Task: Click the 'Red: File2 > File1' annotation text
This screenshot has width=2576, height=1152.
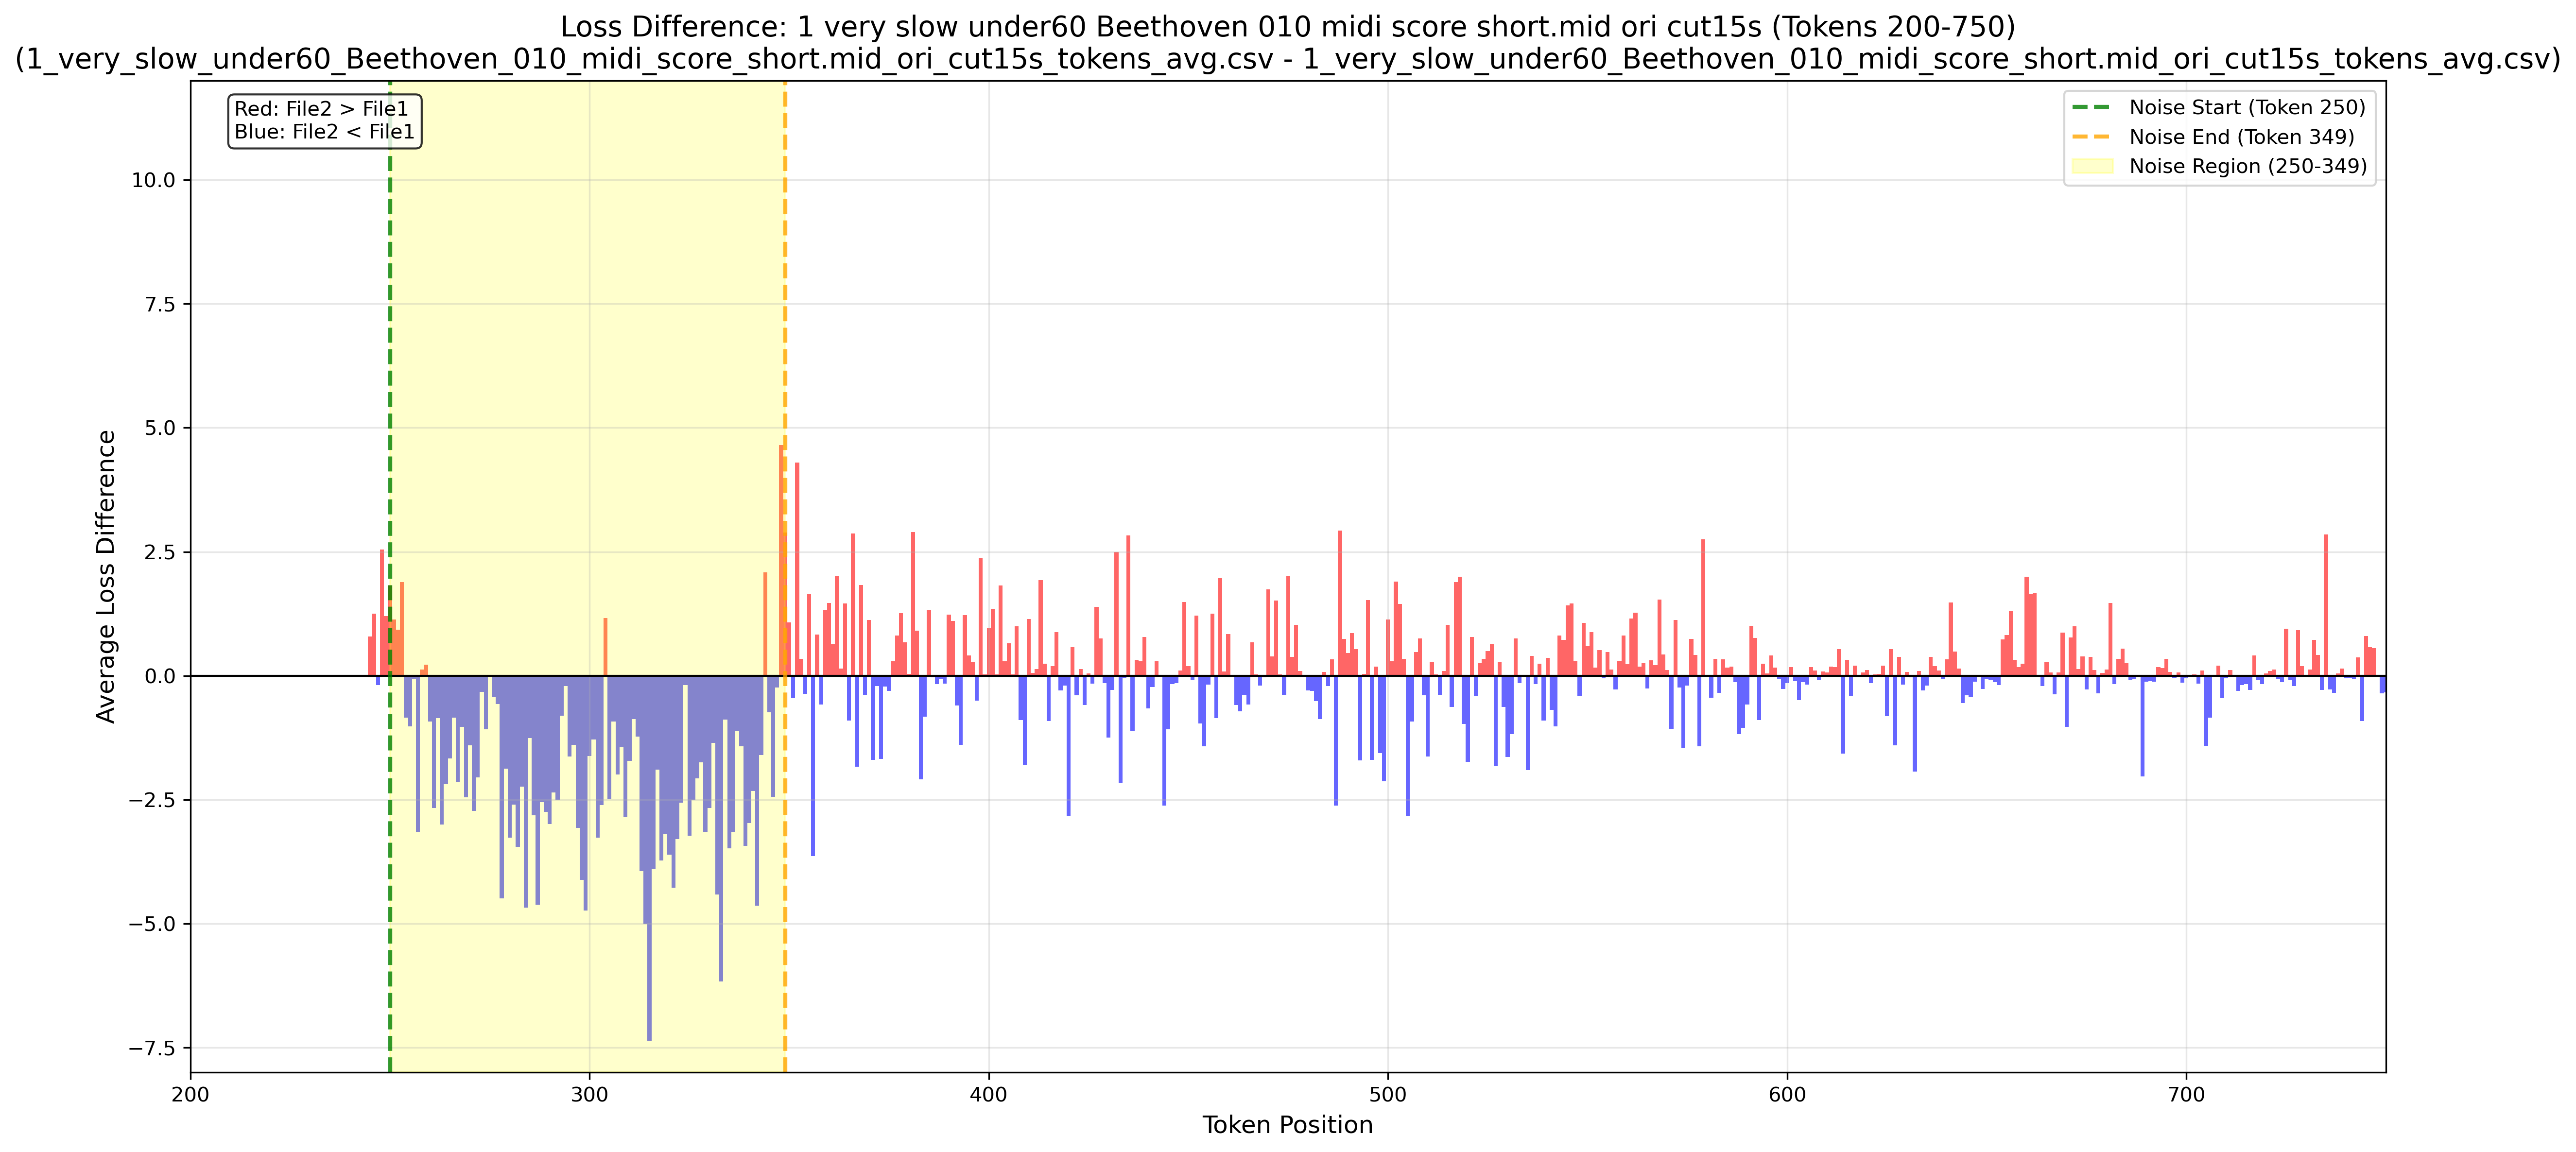Action: pos(321,109)
